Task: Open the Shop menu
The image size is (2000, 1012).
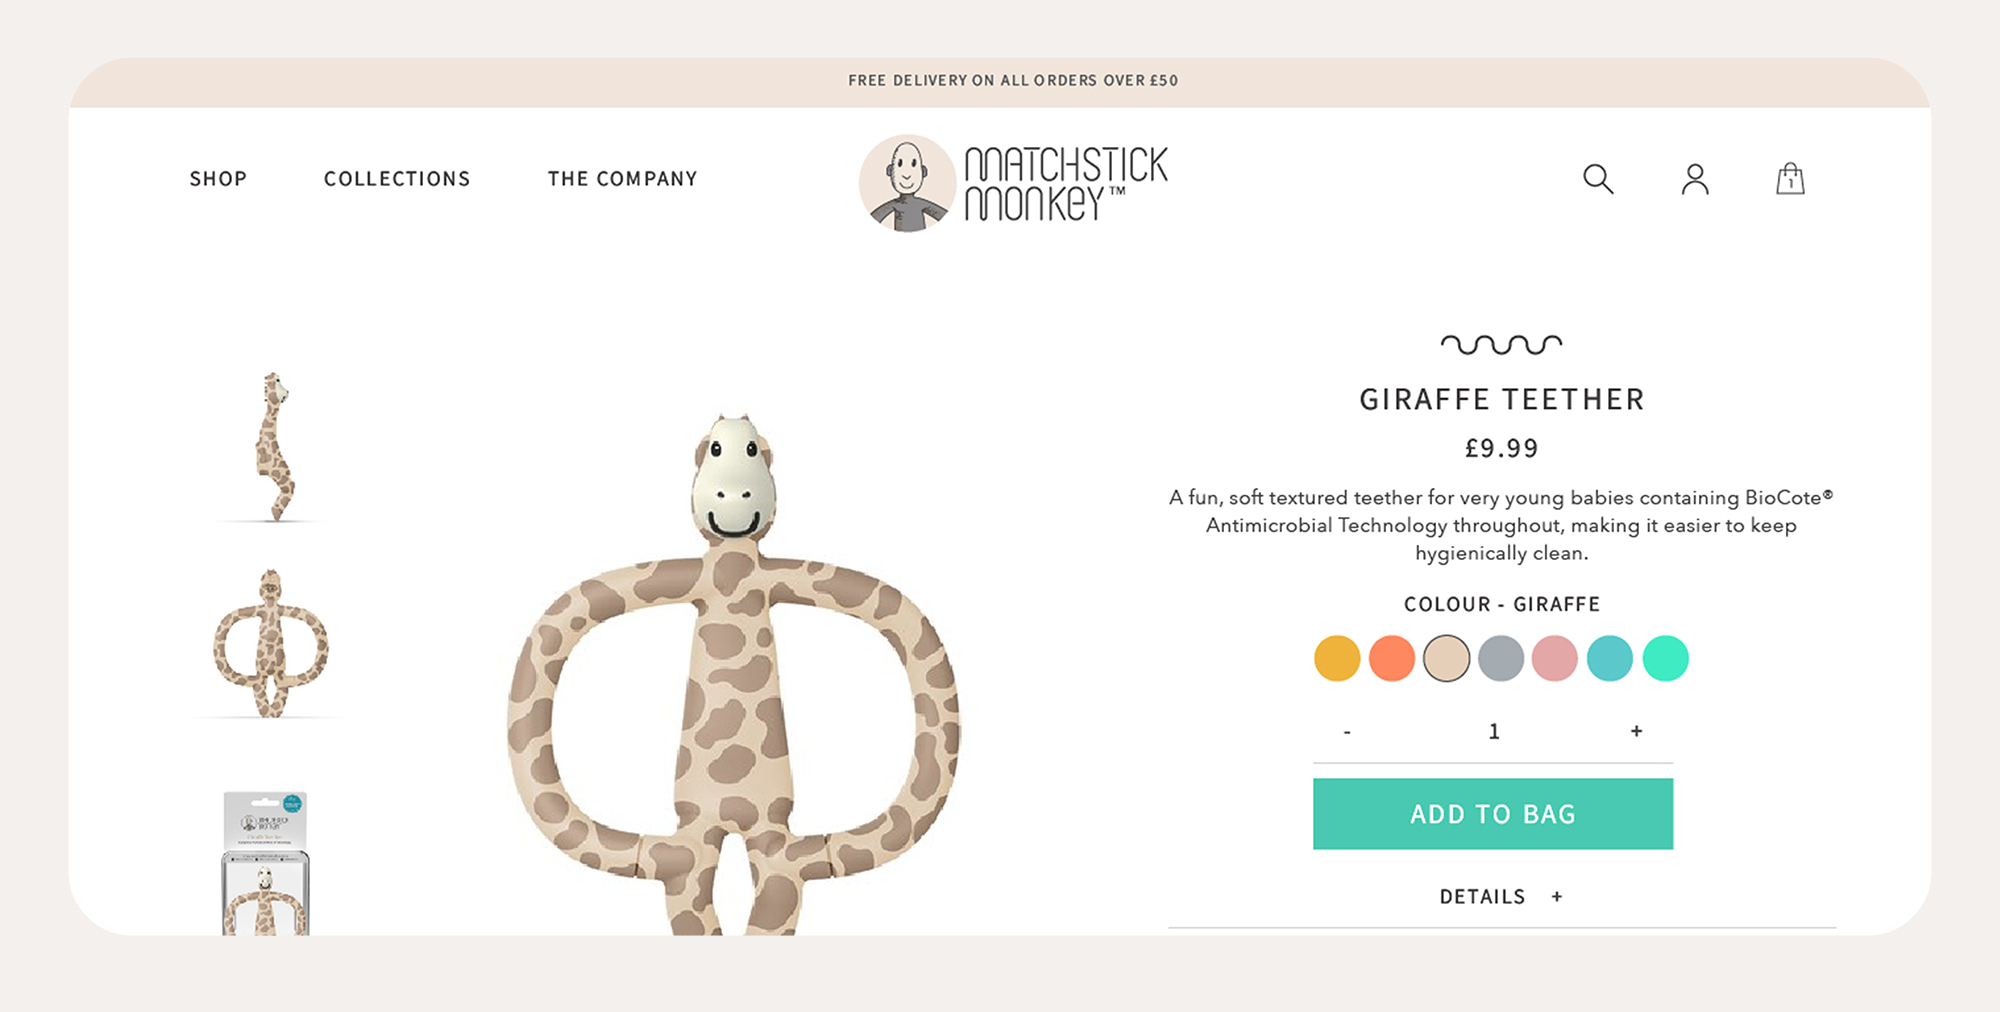Action: point(218,179)
